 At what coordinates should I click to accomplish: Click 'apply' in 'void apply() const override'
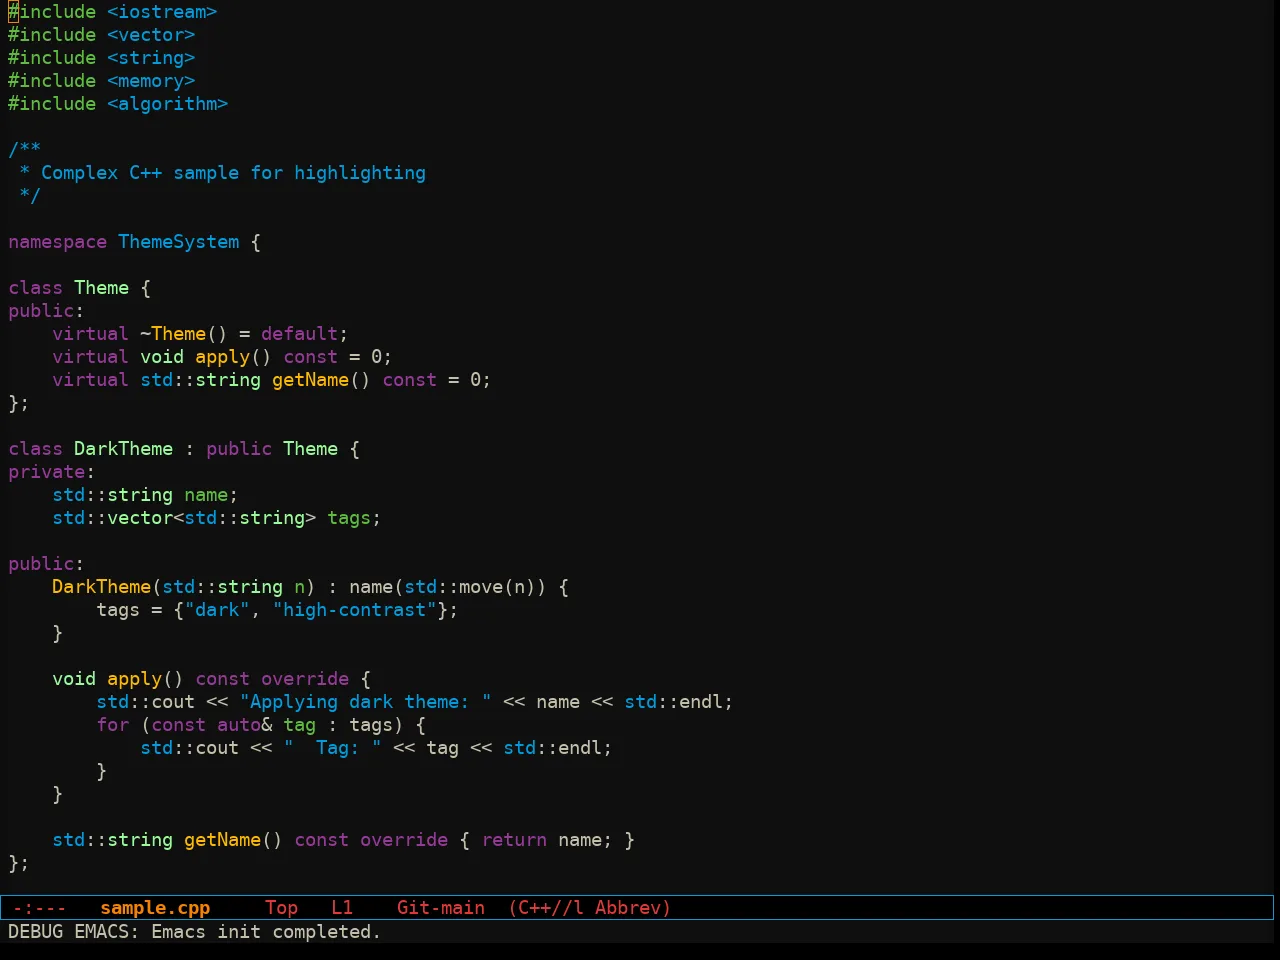134,679
